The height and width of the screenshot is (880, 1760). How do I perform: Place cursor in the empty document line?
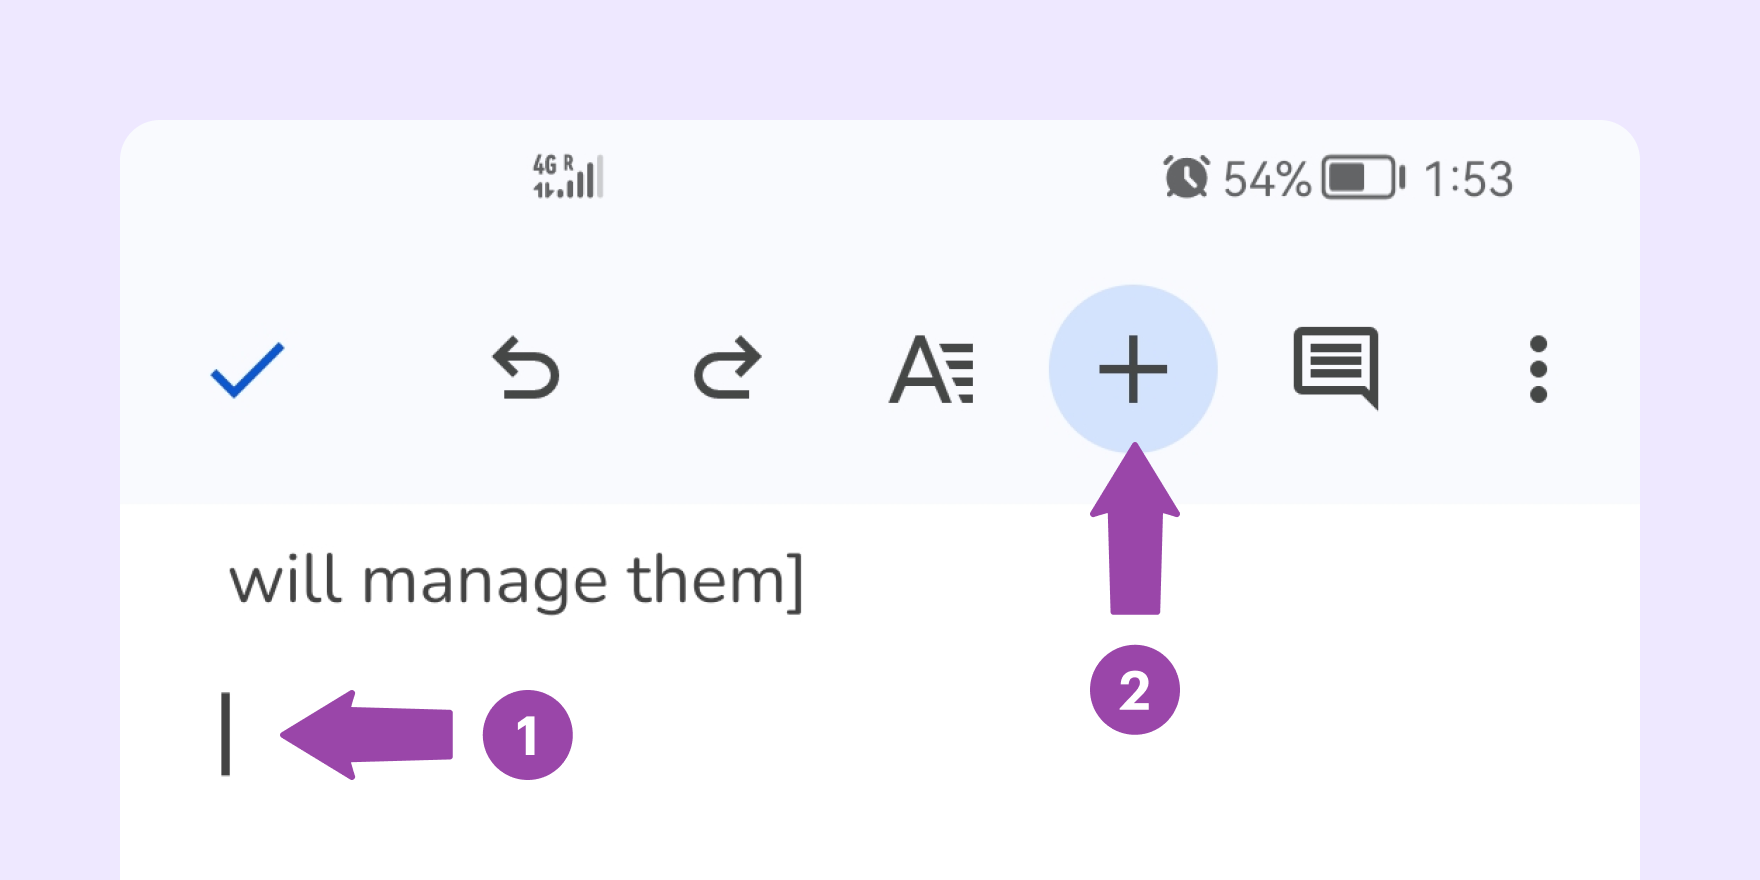tap(227, 735)
